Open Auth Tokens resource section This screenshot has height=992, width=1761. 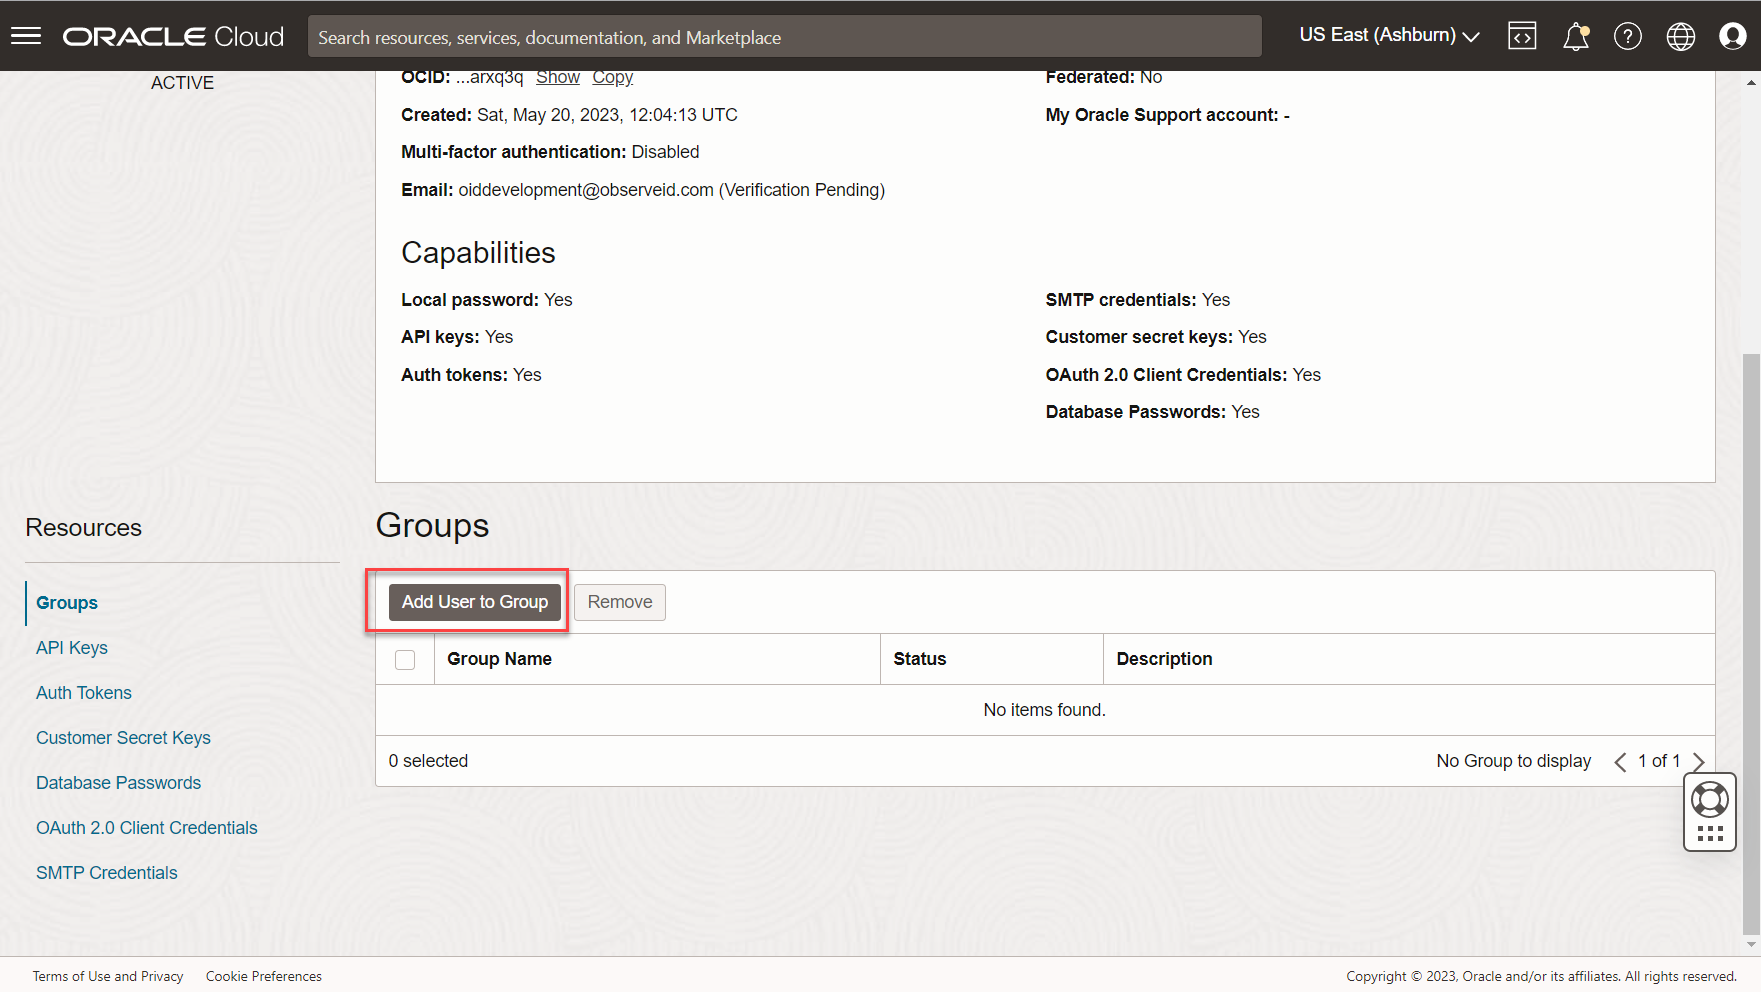(x=84, y=693)
